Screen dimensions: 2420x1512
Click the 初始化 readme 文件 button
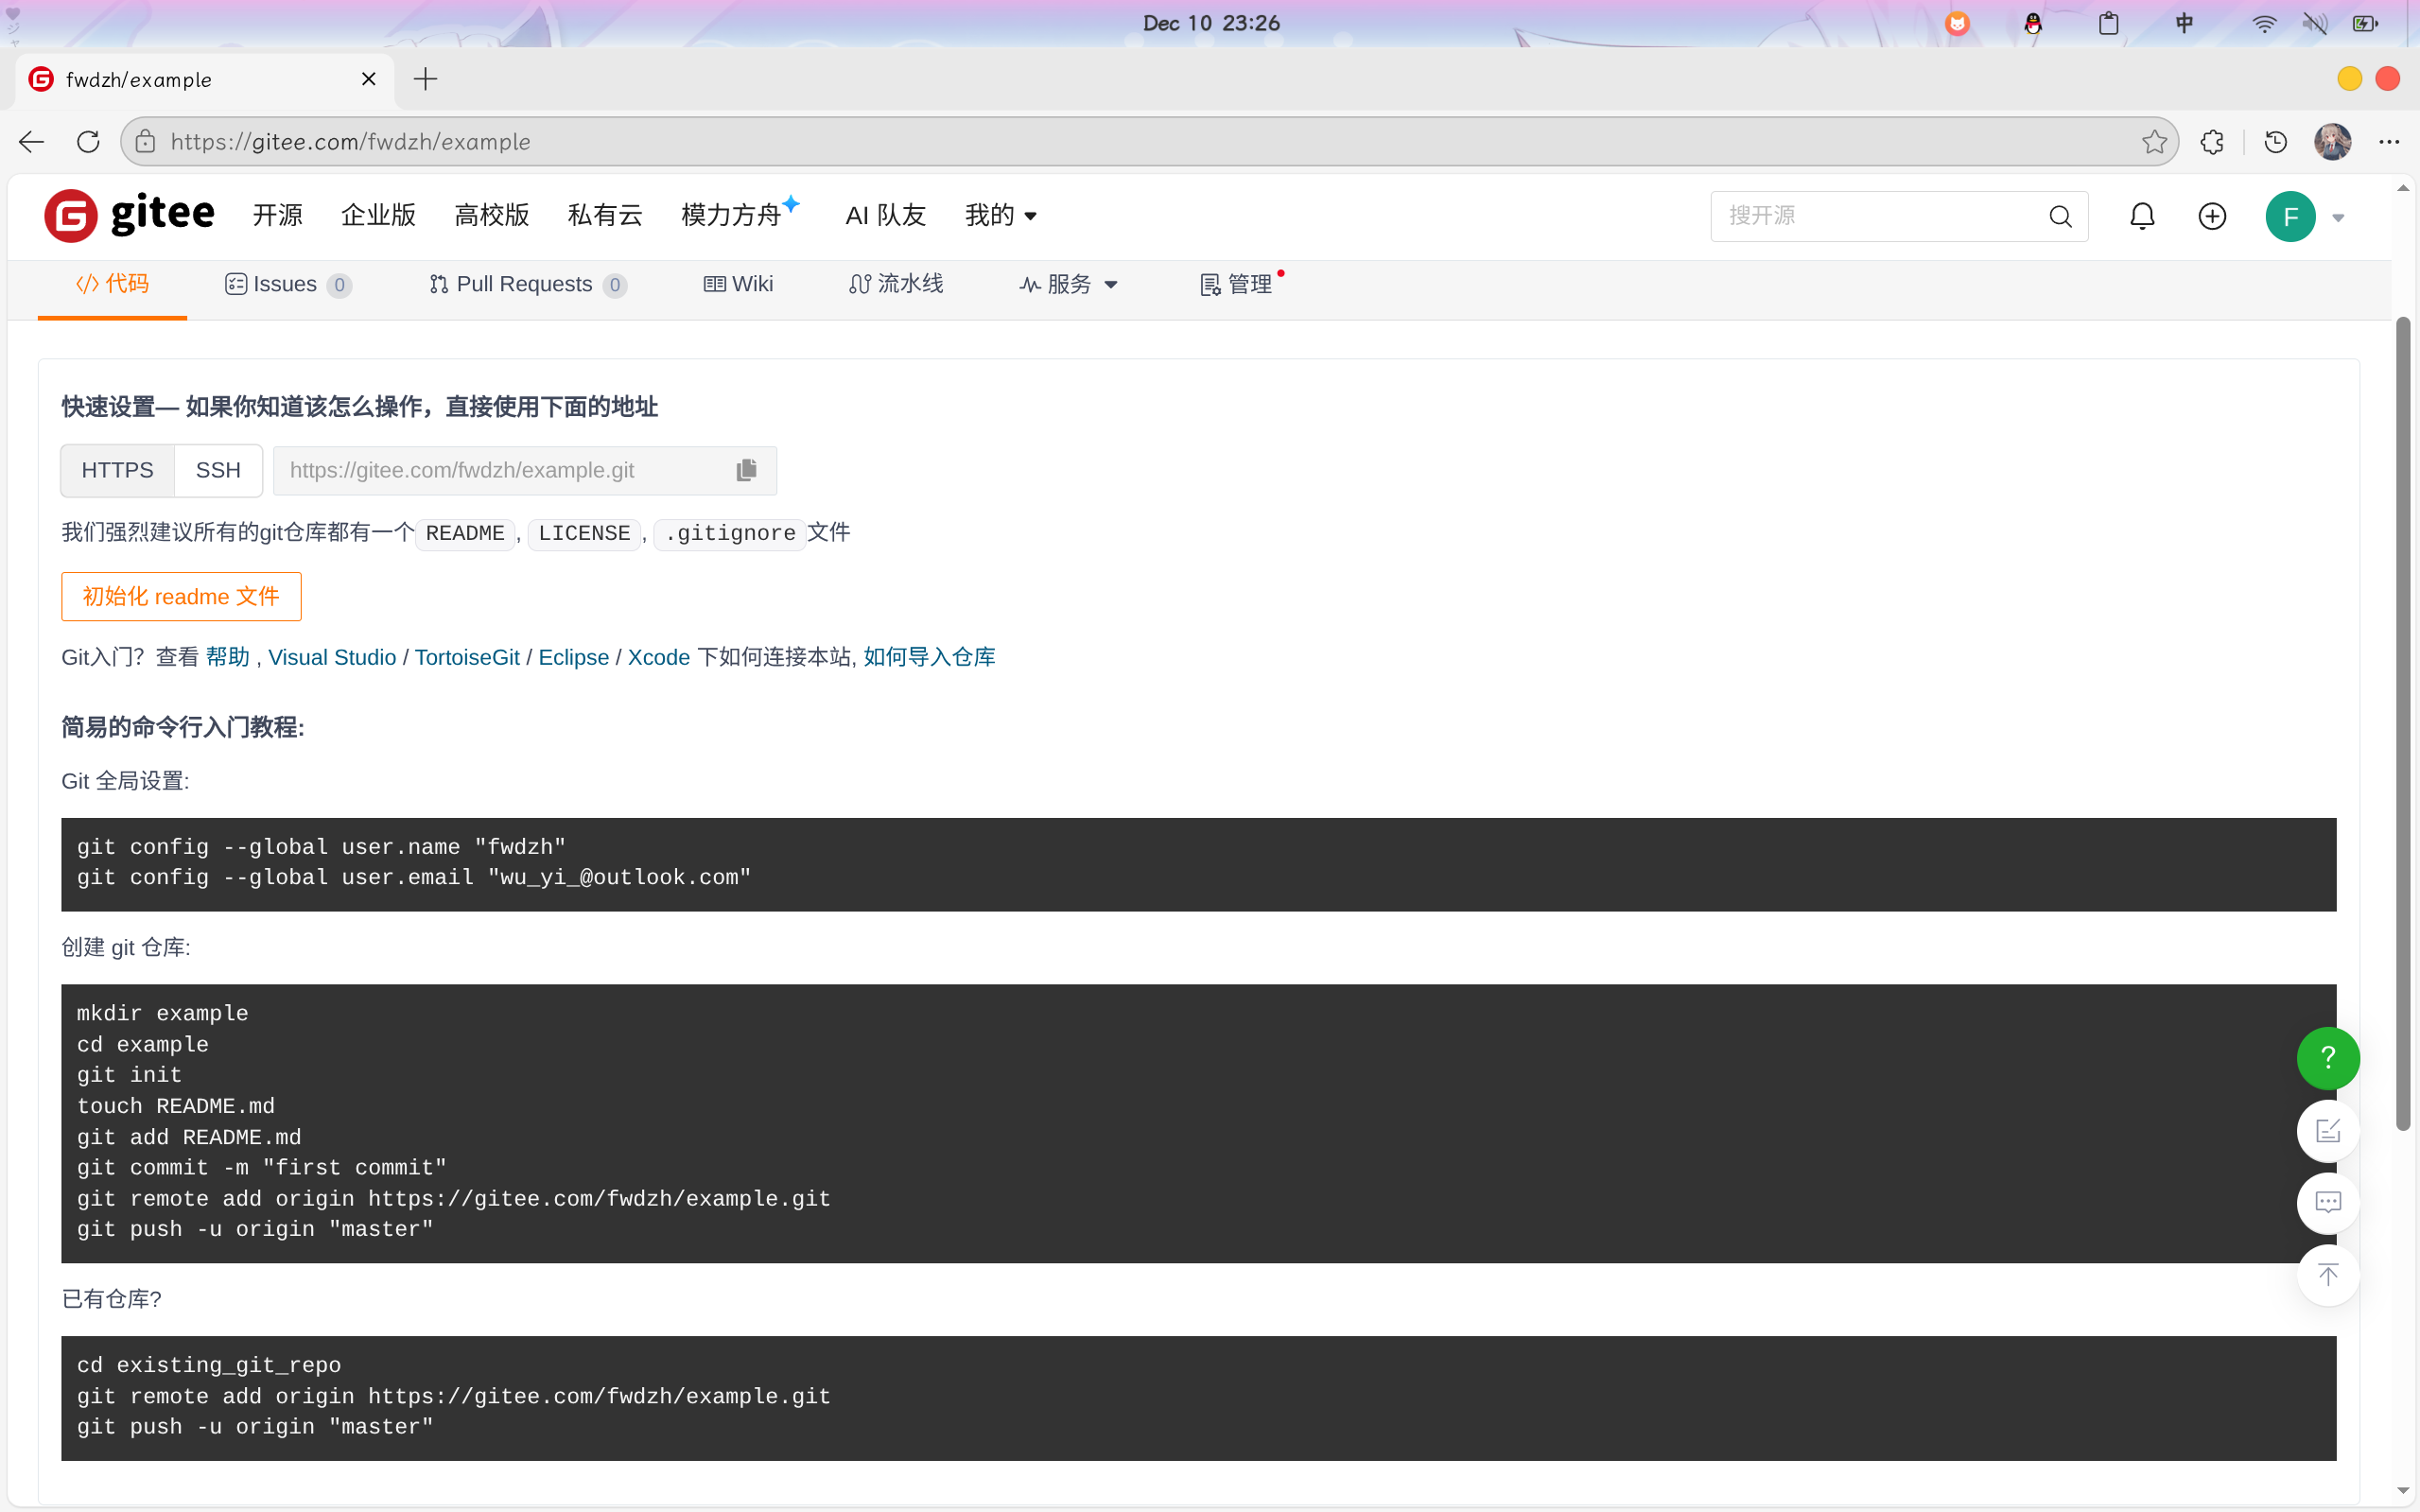pos(181,597)
